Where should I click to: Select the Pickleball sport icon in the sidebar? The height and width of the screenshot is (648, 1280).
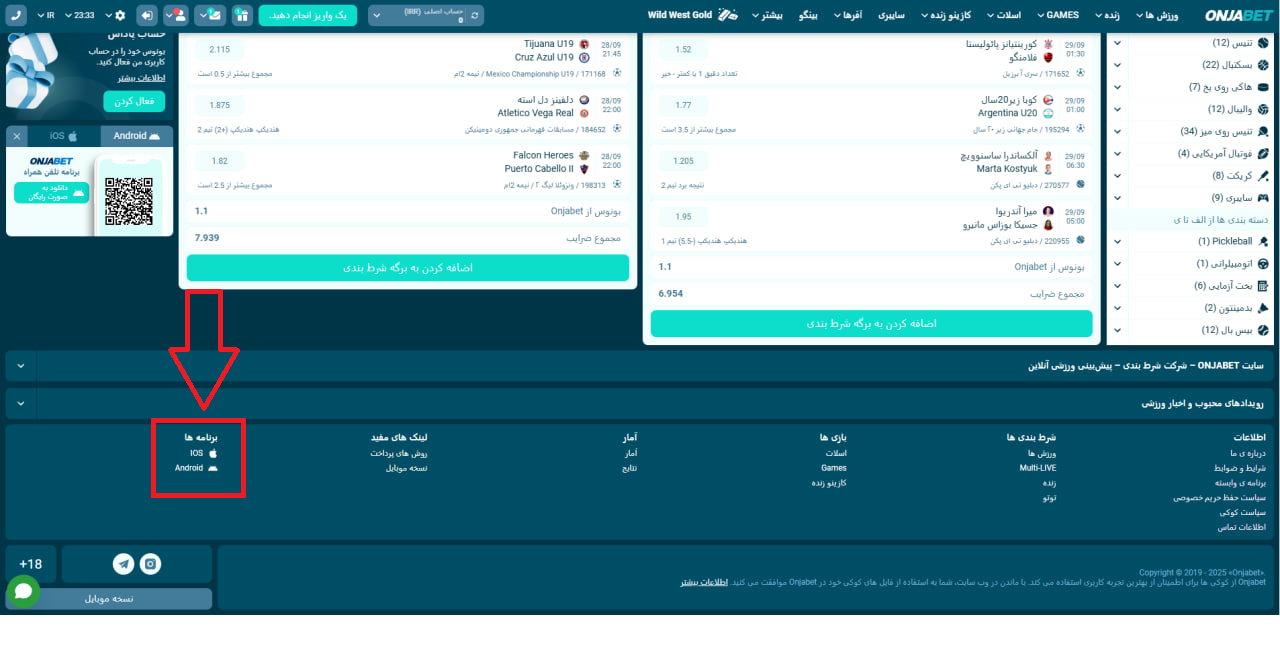1262,240
